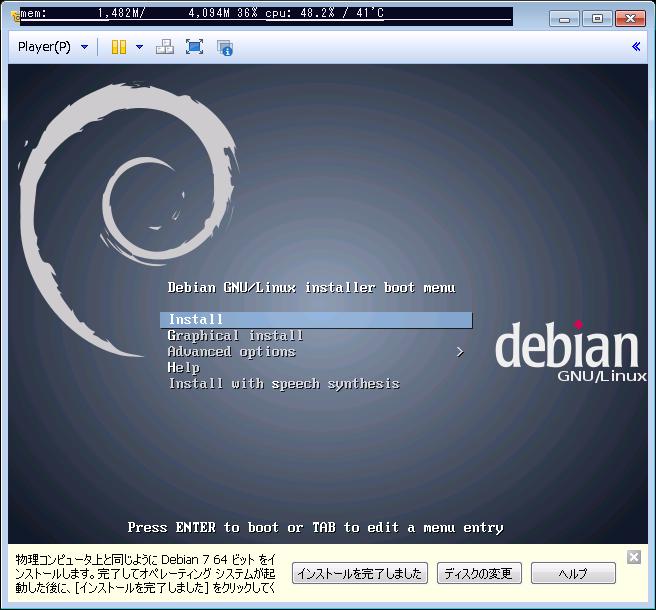Select Graphical install menu entry
This screenshot has height=610, width=656.
(x=235, y=336)
